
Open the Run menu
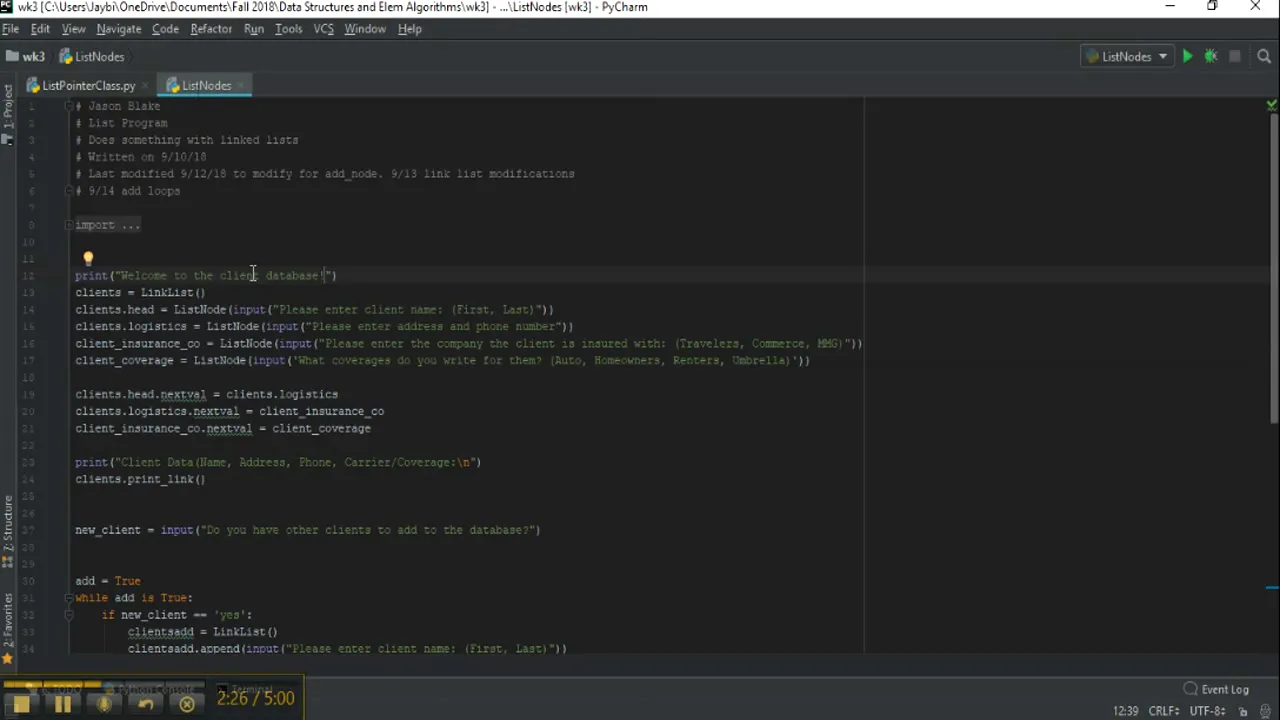(x=254, y=29)
